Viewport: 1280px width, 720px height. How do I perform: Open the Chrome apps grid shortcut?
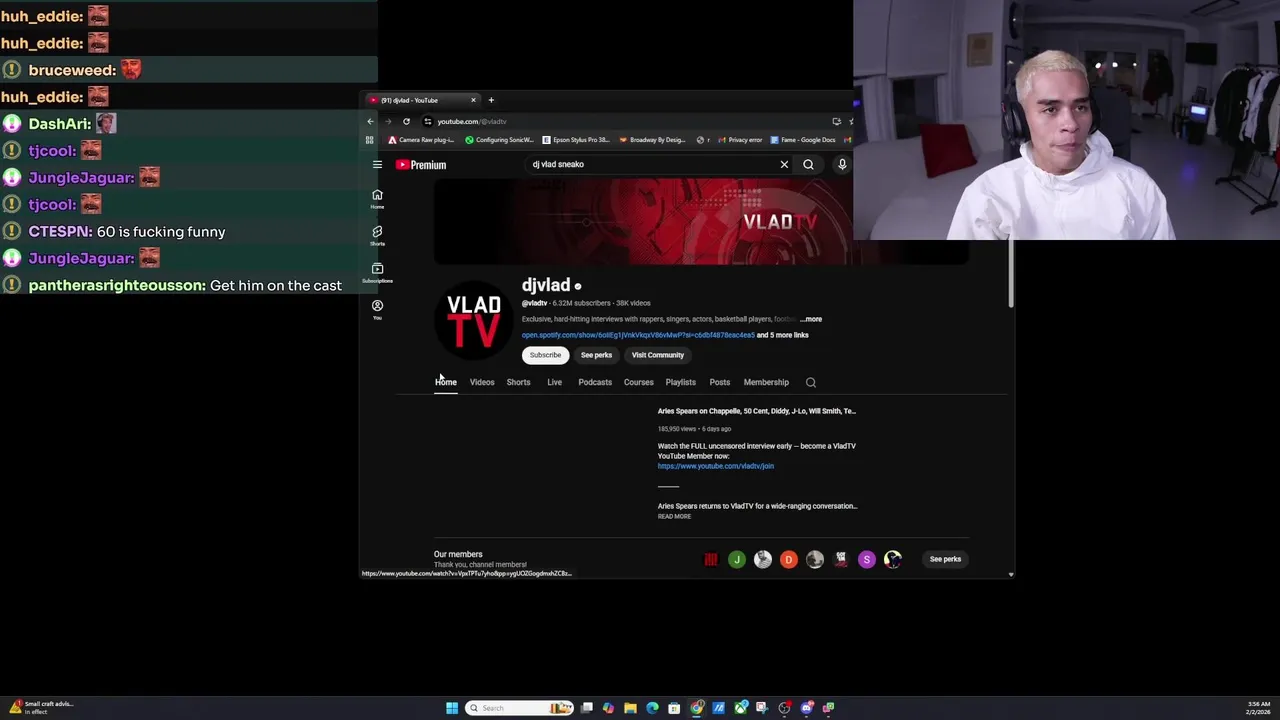tap(369, 140)
